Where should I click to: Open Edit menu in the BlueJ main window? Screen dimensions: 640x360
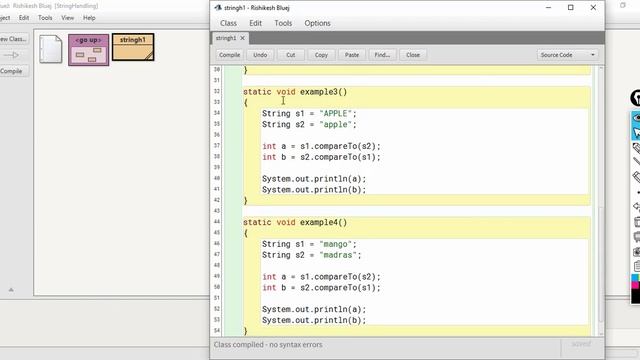pos(24,18)
